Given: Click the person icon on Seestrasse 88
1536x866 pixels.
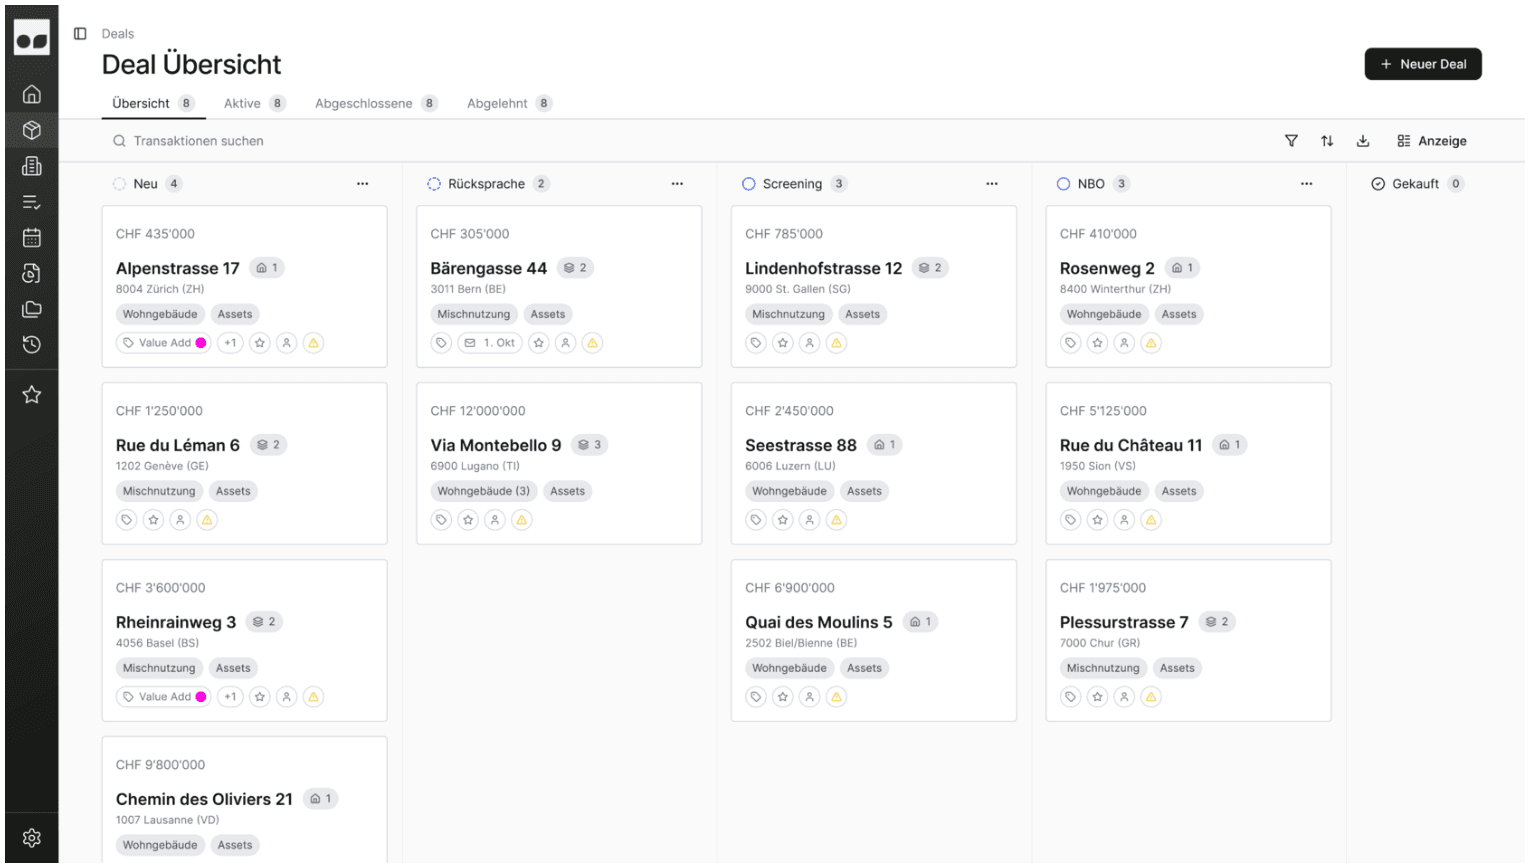Looking at the screenshot, I should point(810,520).
